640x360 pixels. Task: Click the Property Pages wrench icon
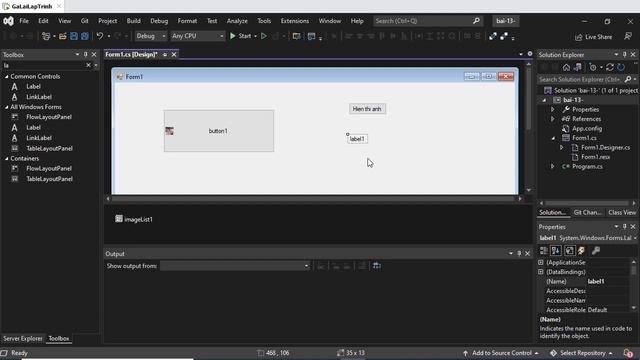coord(596,251)
